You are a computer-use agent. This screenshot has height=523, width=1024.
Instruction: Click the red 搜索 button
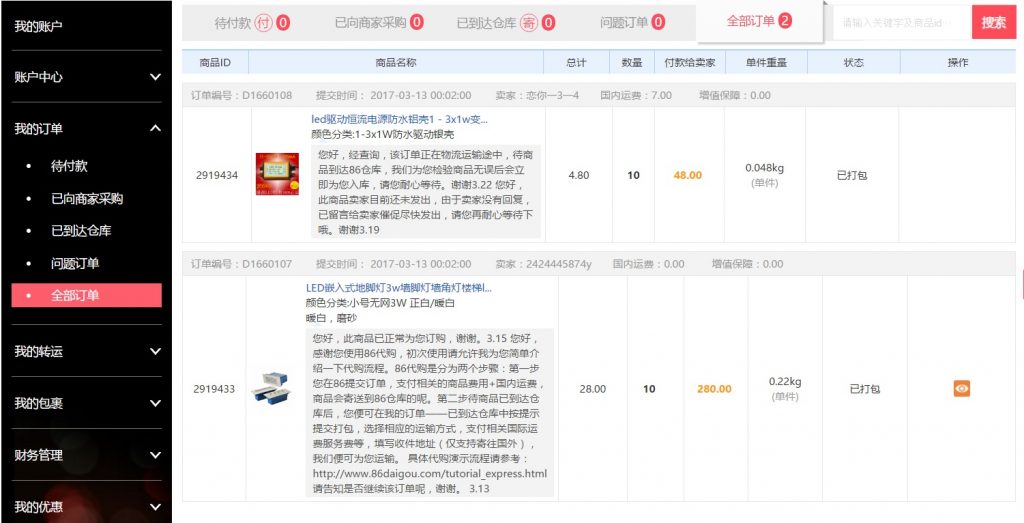point(994,22)
